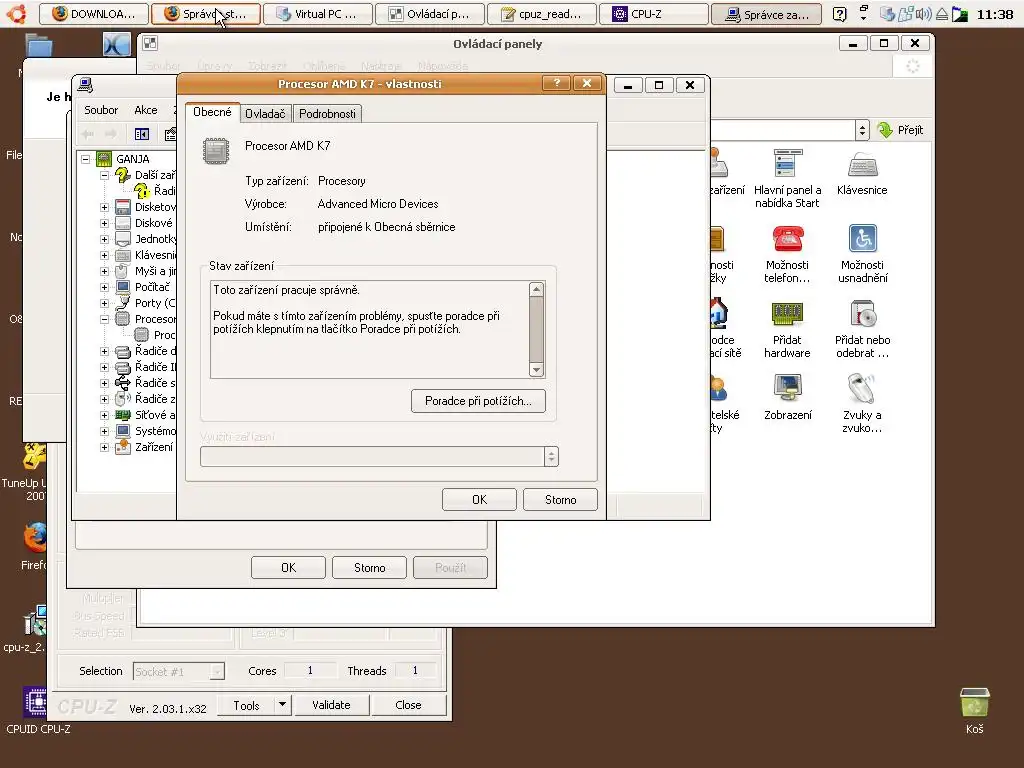
Task: Open the Přidat nebo odebrat... icon
Action: pos(862,328)
